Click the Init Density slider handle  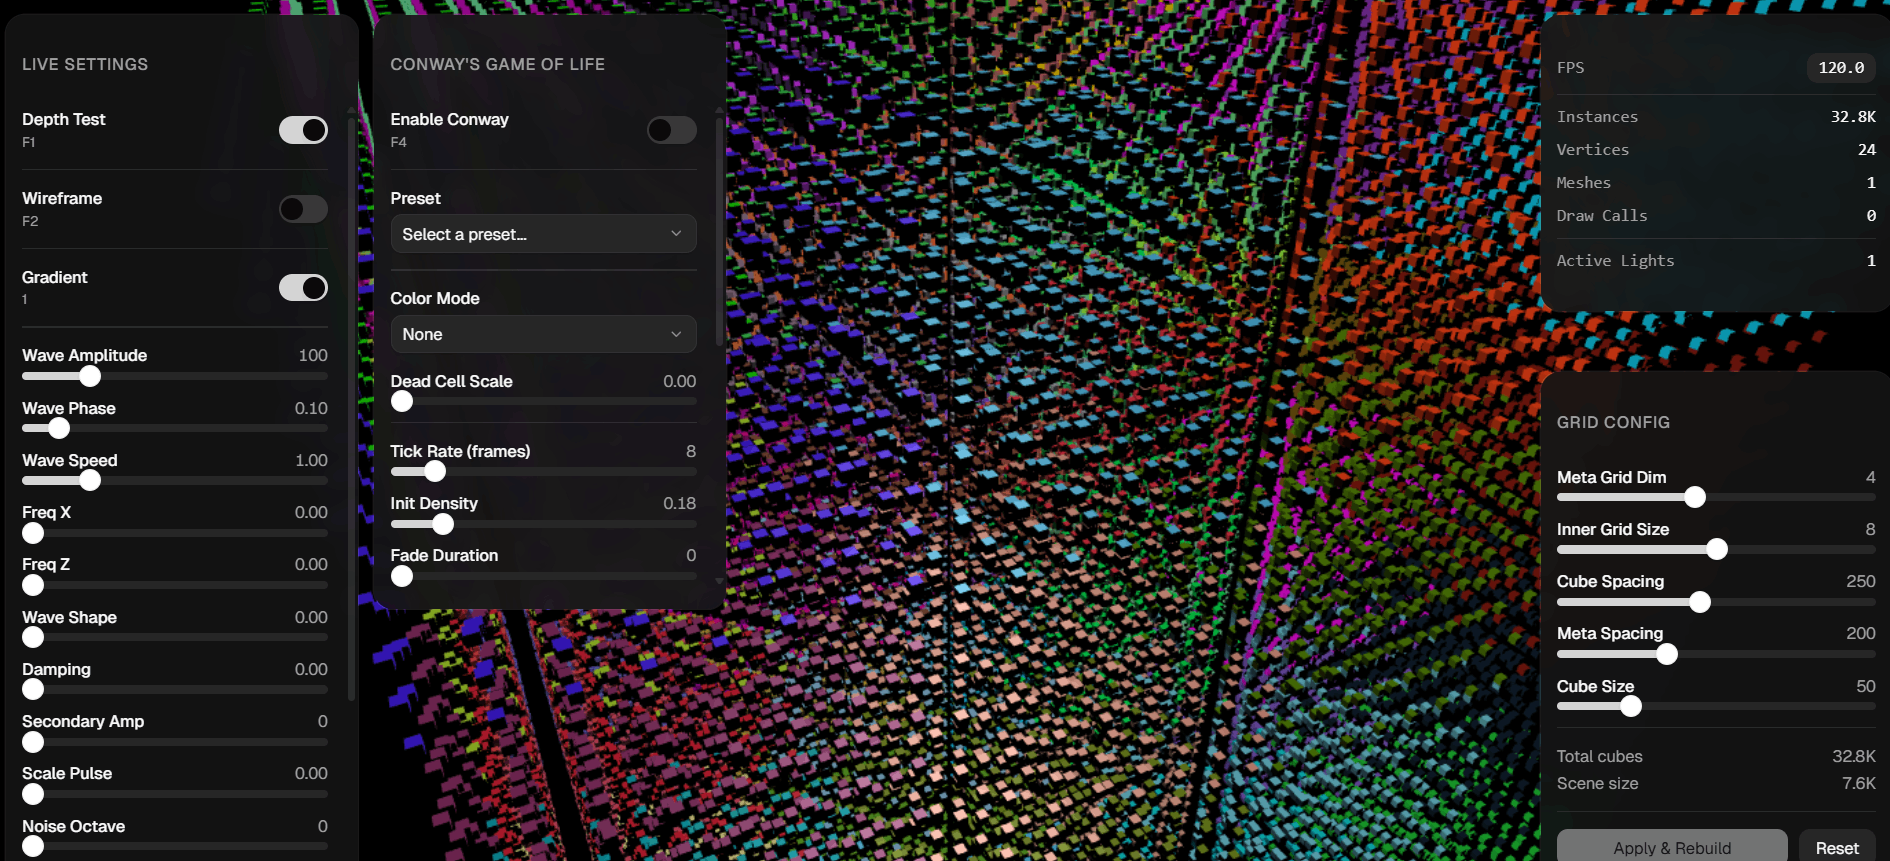pos(443,524)
